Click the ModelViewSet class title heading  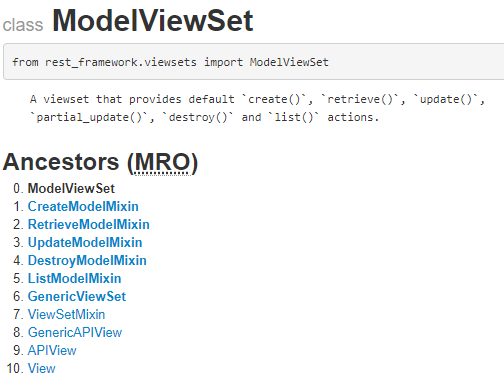[153, 21]
